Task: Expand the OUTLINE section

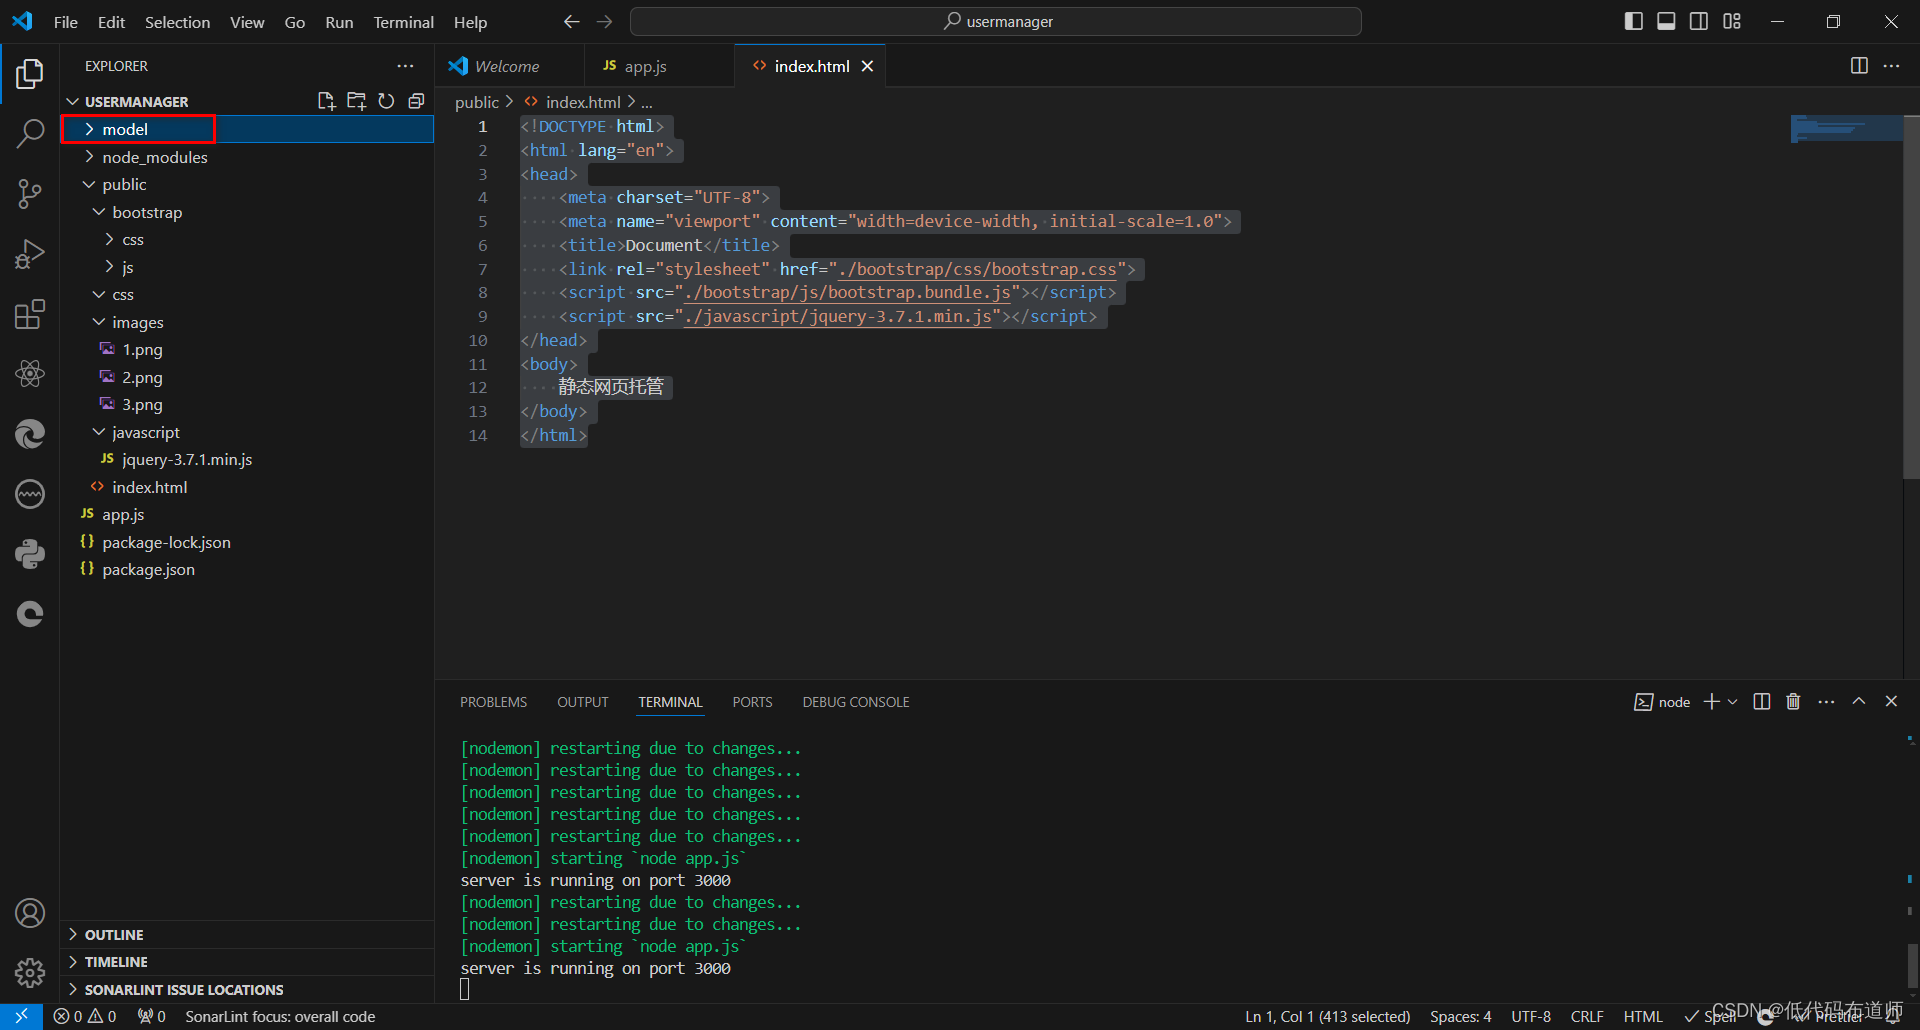Action: (x=247, y=934)
